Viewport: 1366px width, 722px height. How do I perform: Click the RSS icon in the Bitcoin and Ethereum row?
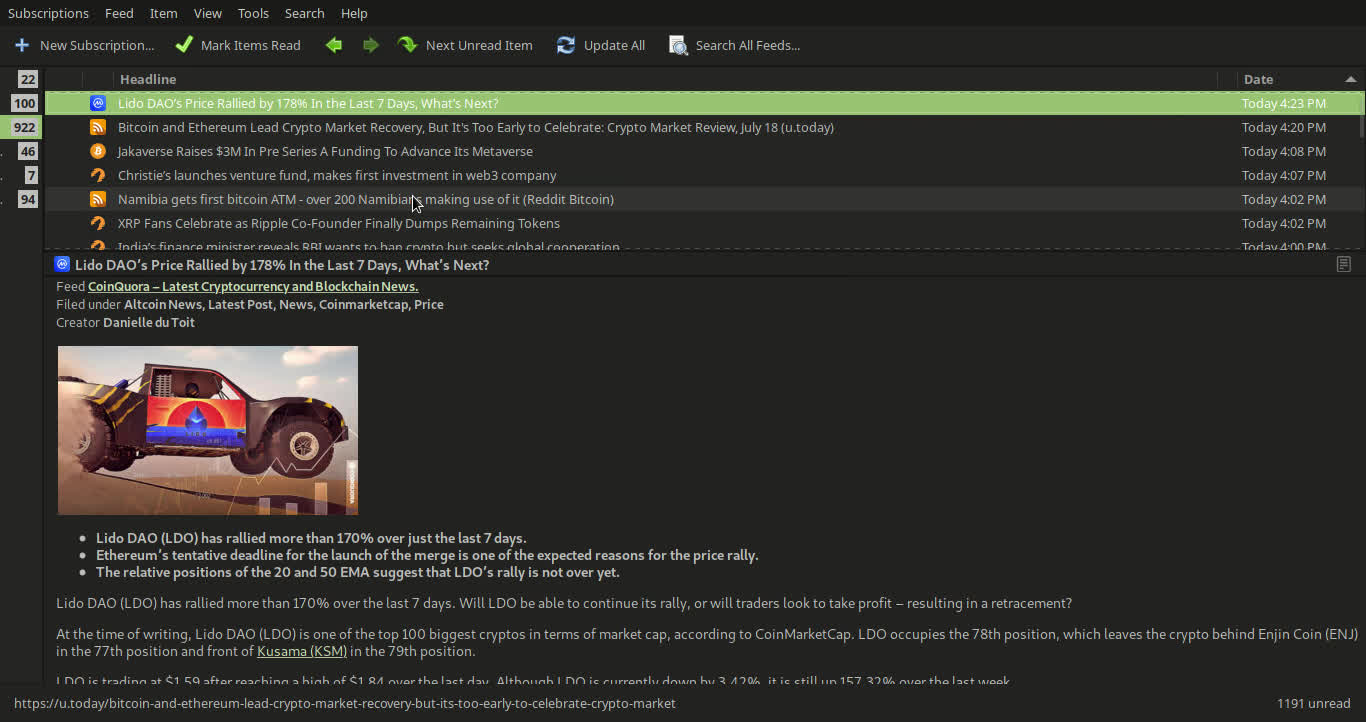pos(98,127)
